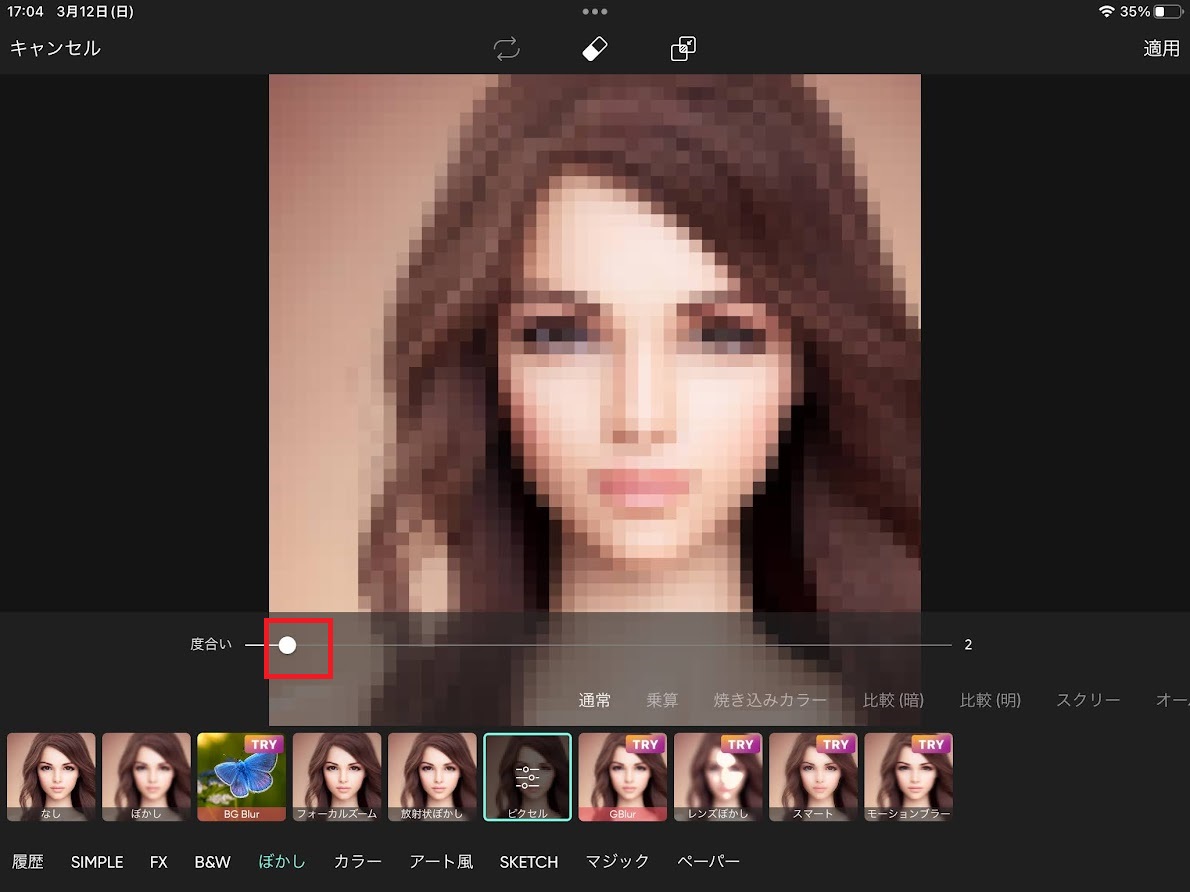The image size is (1190, 892).
Task: Tap 適用 to apply the effect
Action: [x=1161, y=48]
